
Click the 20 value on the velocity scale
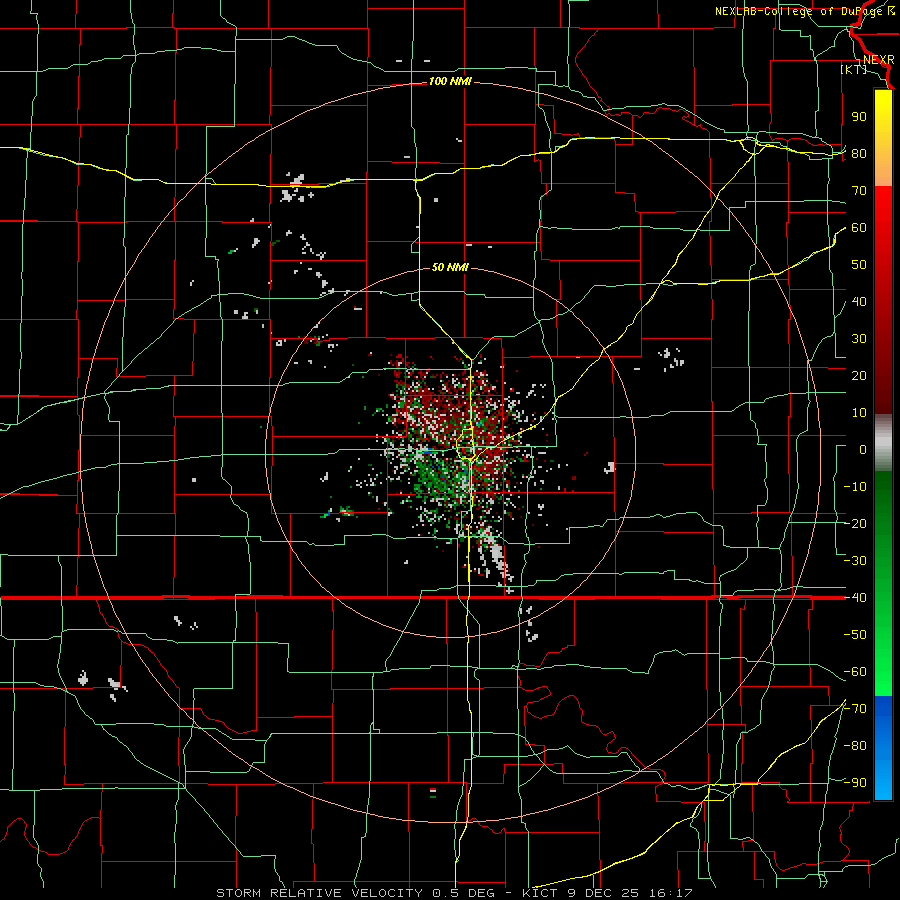click(x=859, y=376)
